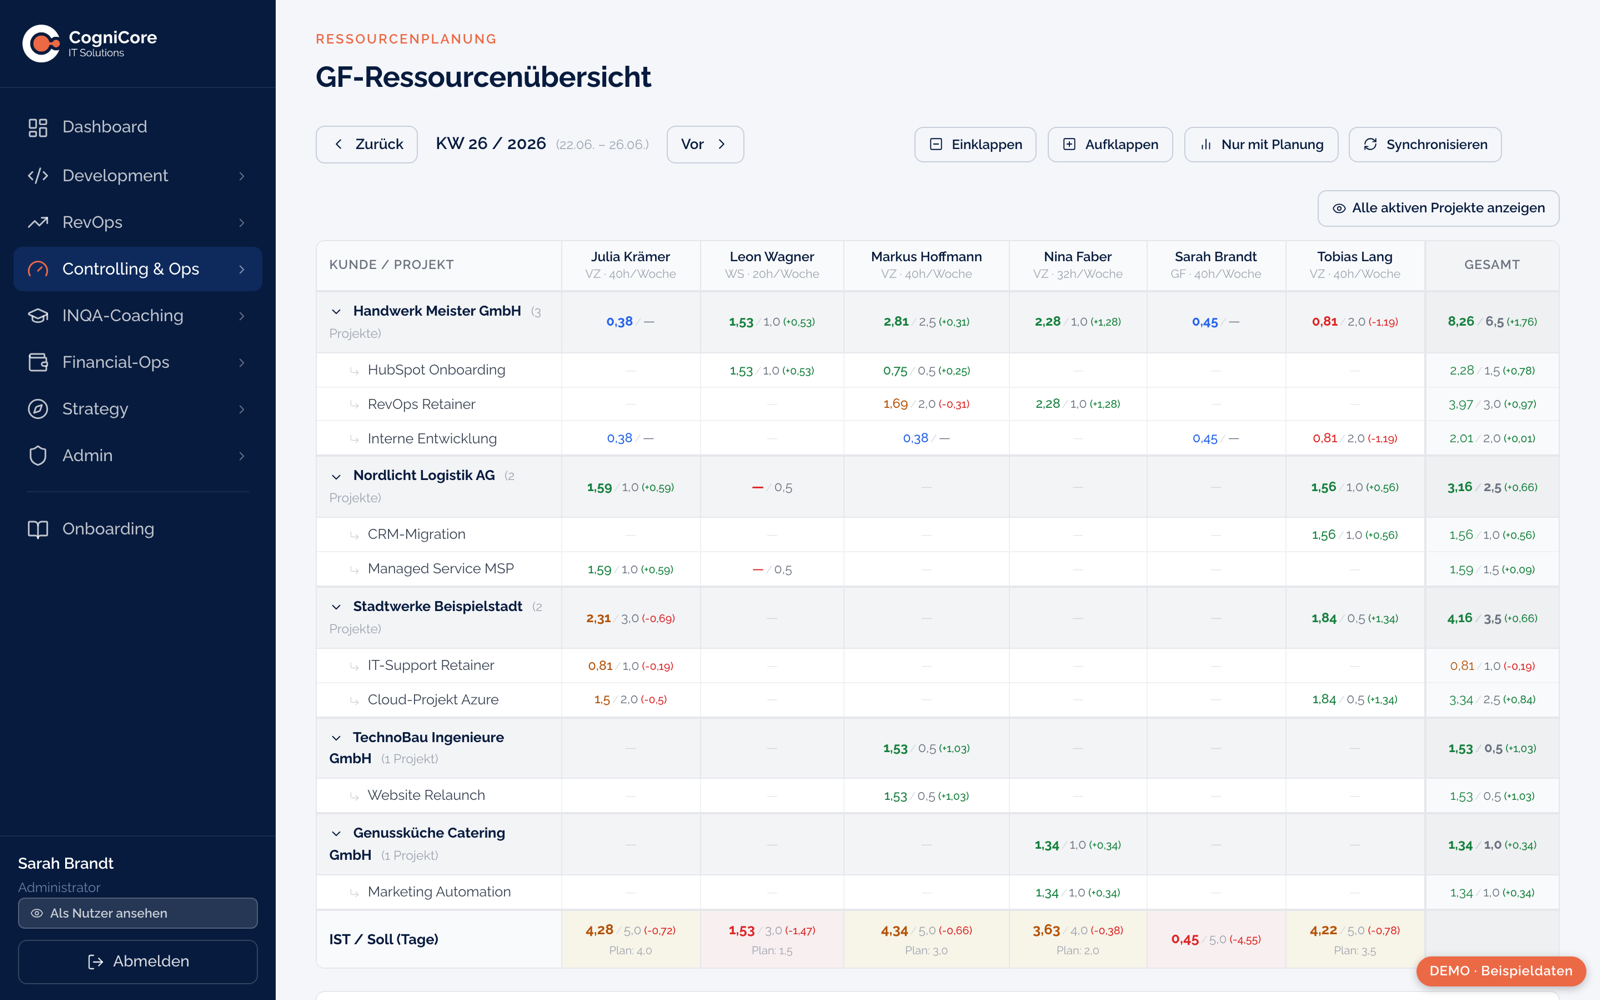
Task: Expand the Admin submenu chevron
Action: pos(242,456)
